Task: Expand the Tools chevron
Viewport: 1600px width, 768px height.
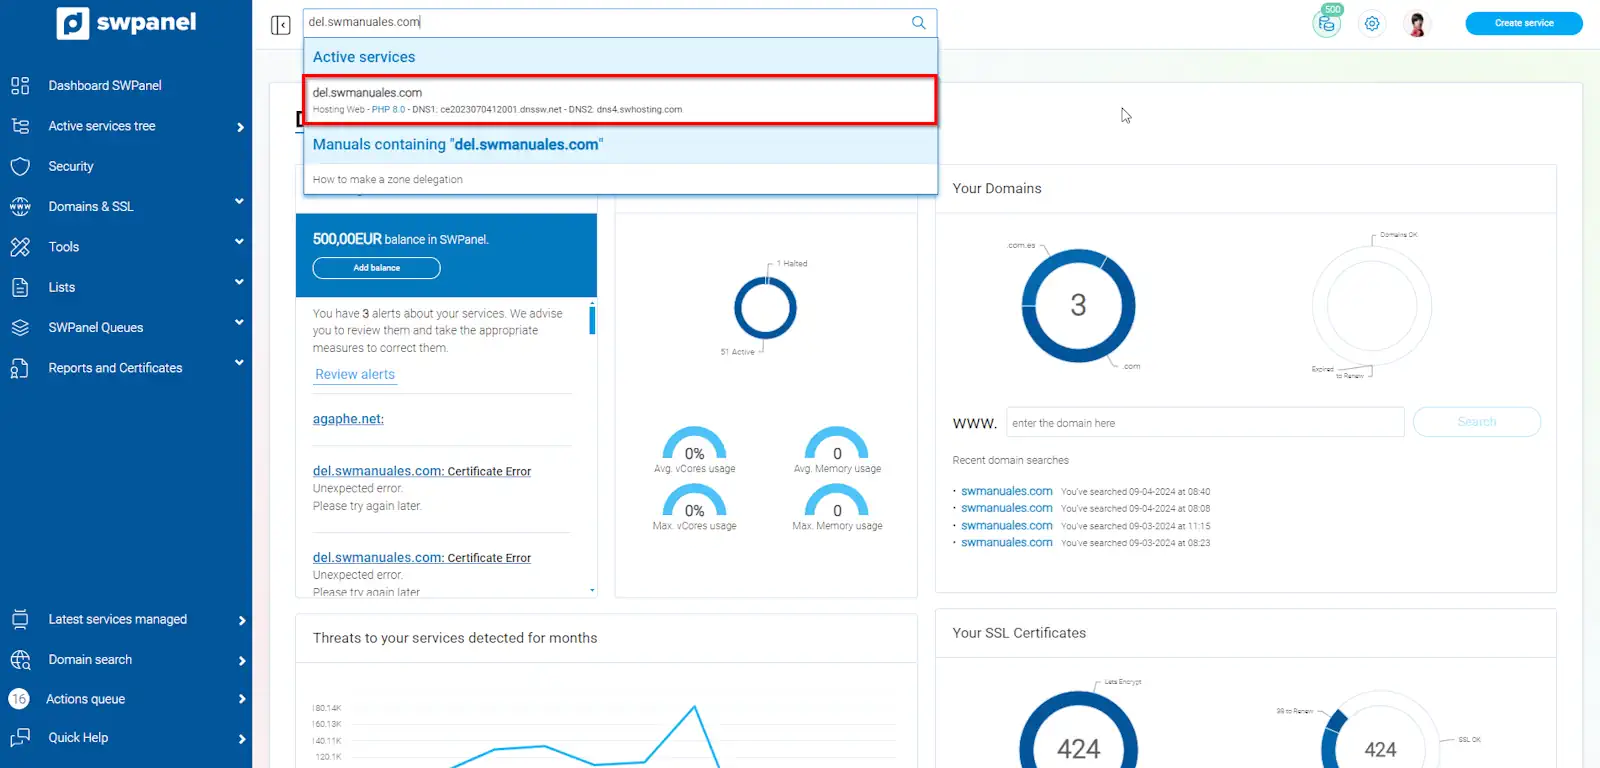Action: 239,242
